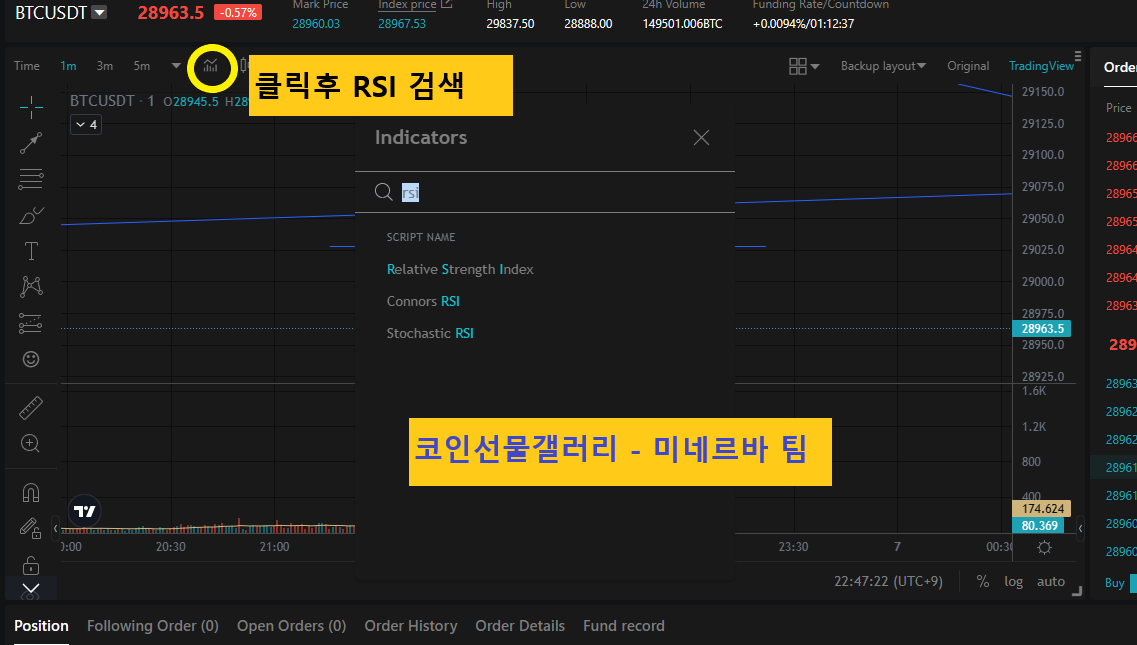Close the Indicators dialog
Screen dimensions: 1137x645
pos(701,137)
